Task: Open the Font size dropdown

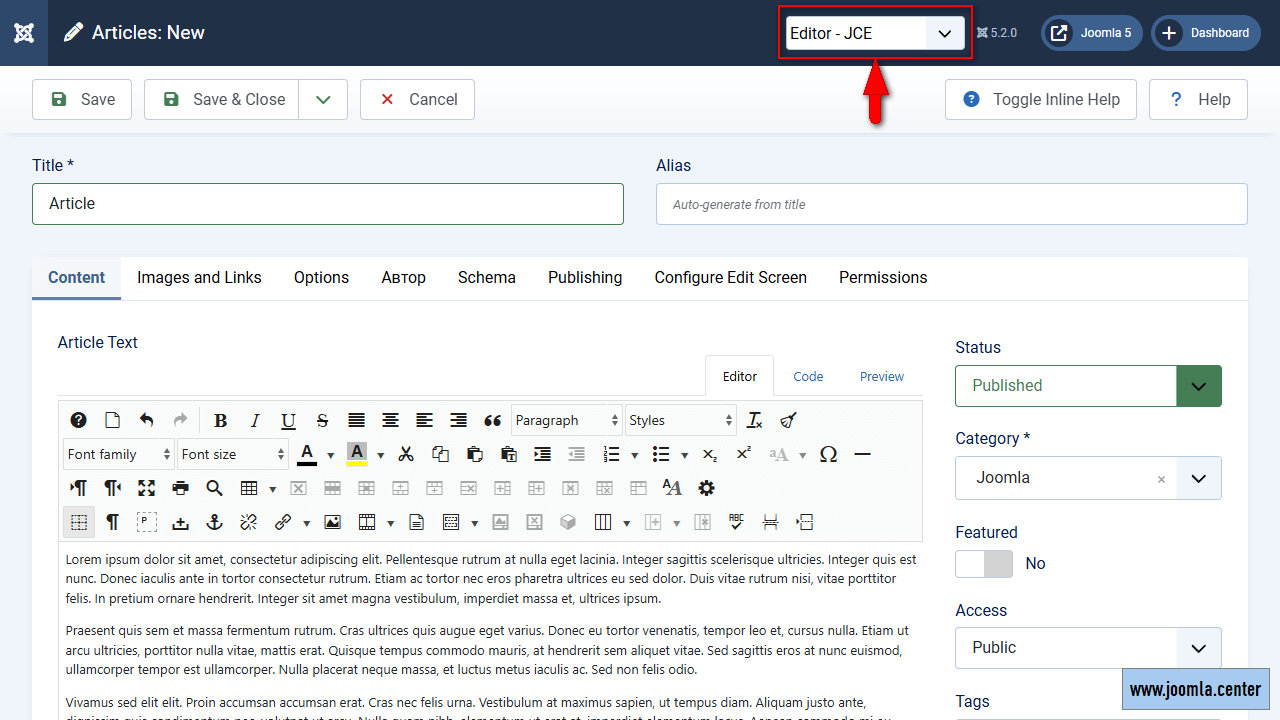Action: pyautogui.click(x=233, y=454)
